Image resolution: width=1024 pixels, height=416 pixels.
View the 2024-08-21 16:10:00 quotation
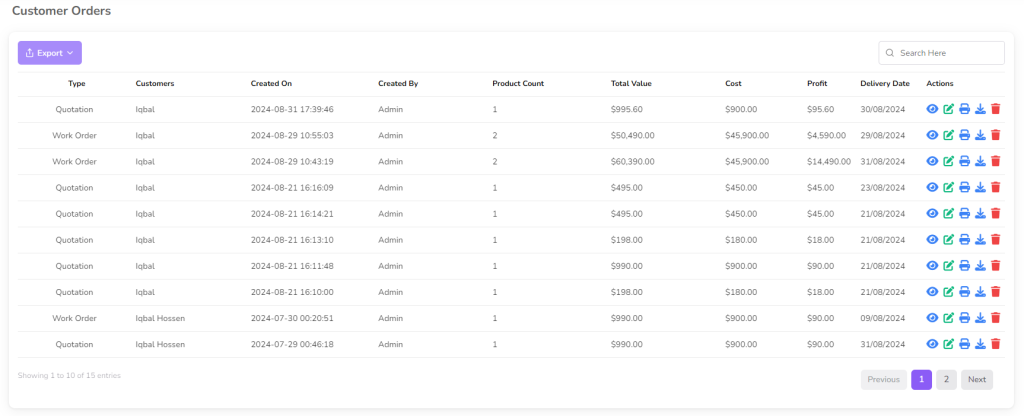(932, 292)
